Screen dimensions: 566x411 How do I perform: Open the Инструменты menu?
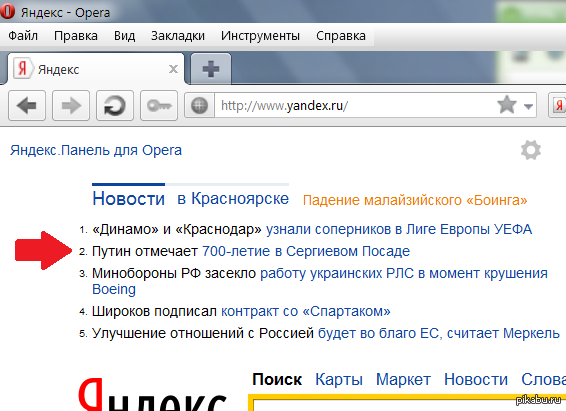[260, 36]
